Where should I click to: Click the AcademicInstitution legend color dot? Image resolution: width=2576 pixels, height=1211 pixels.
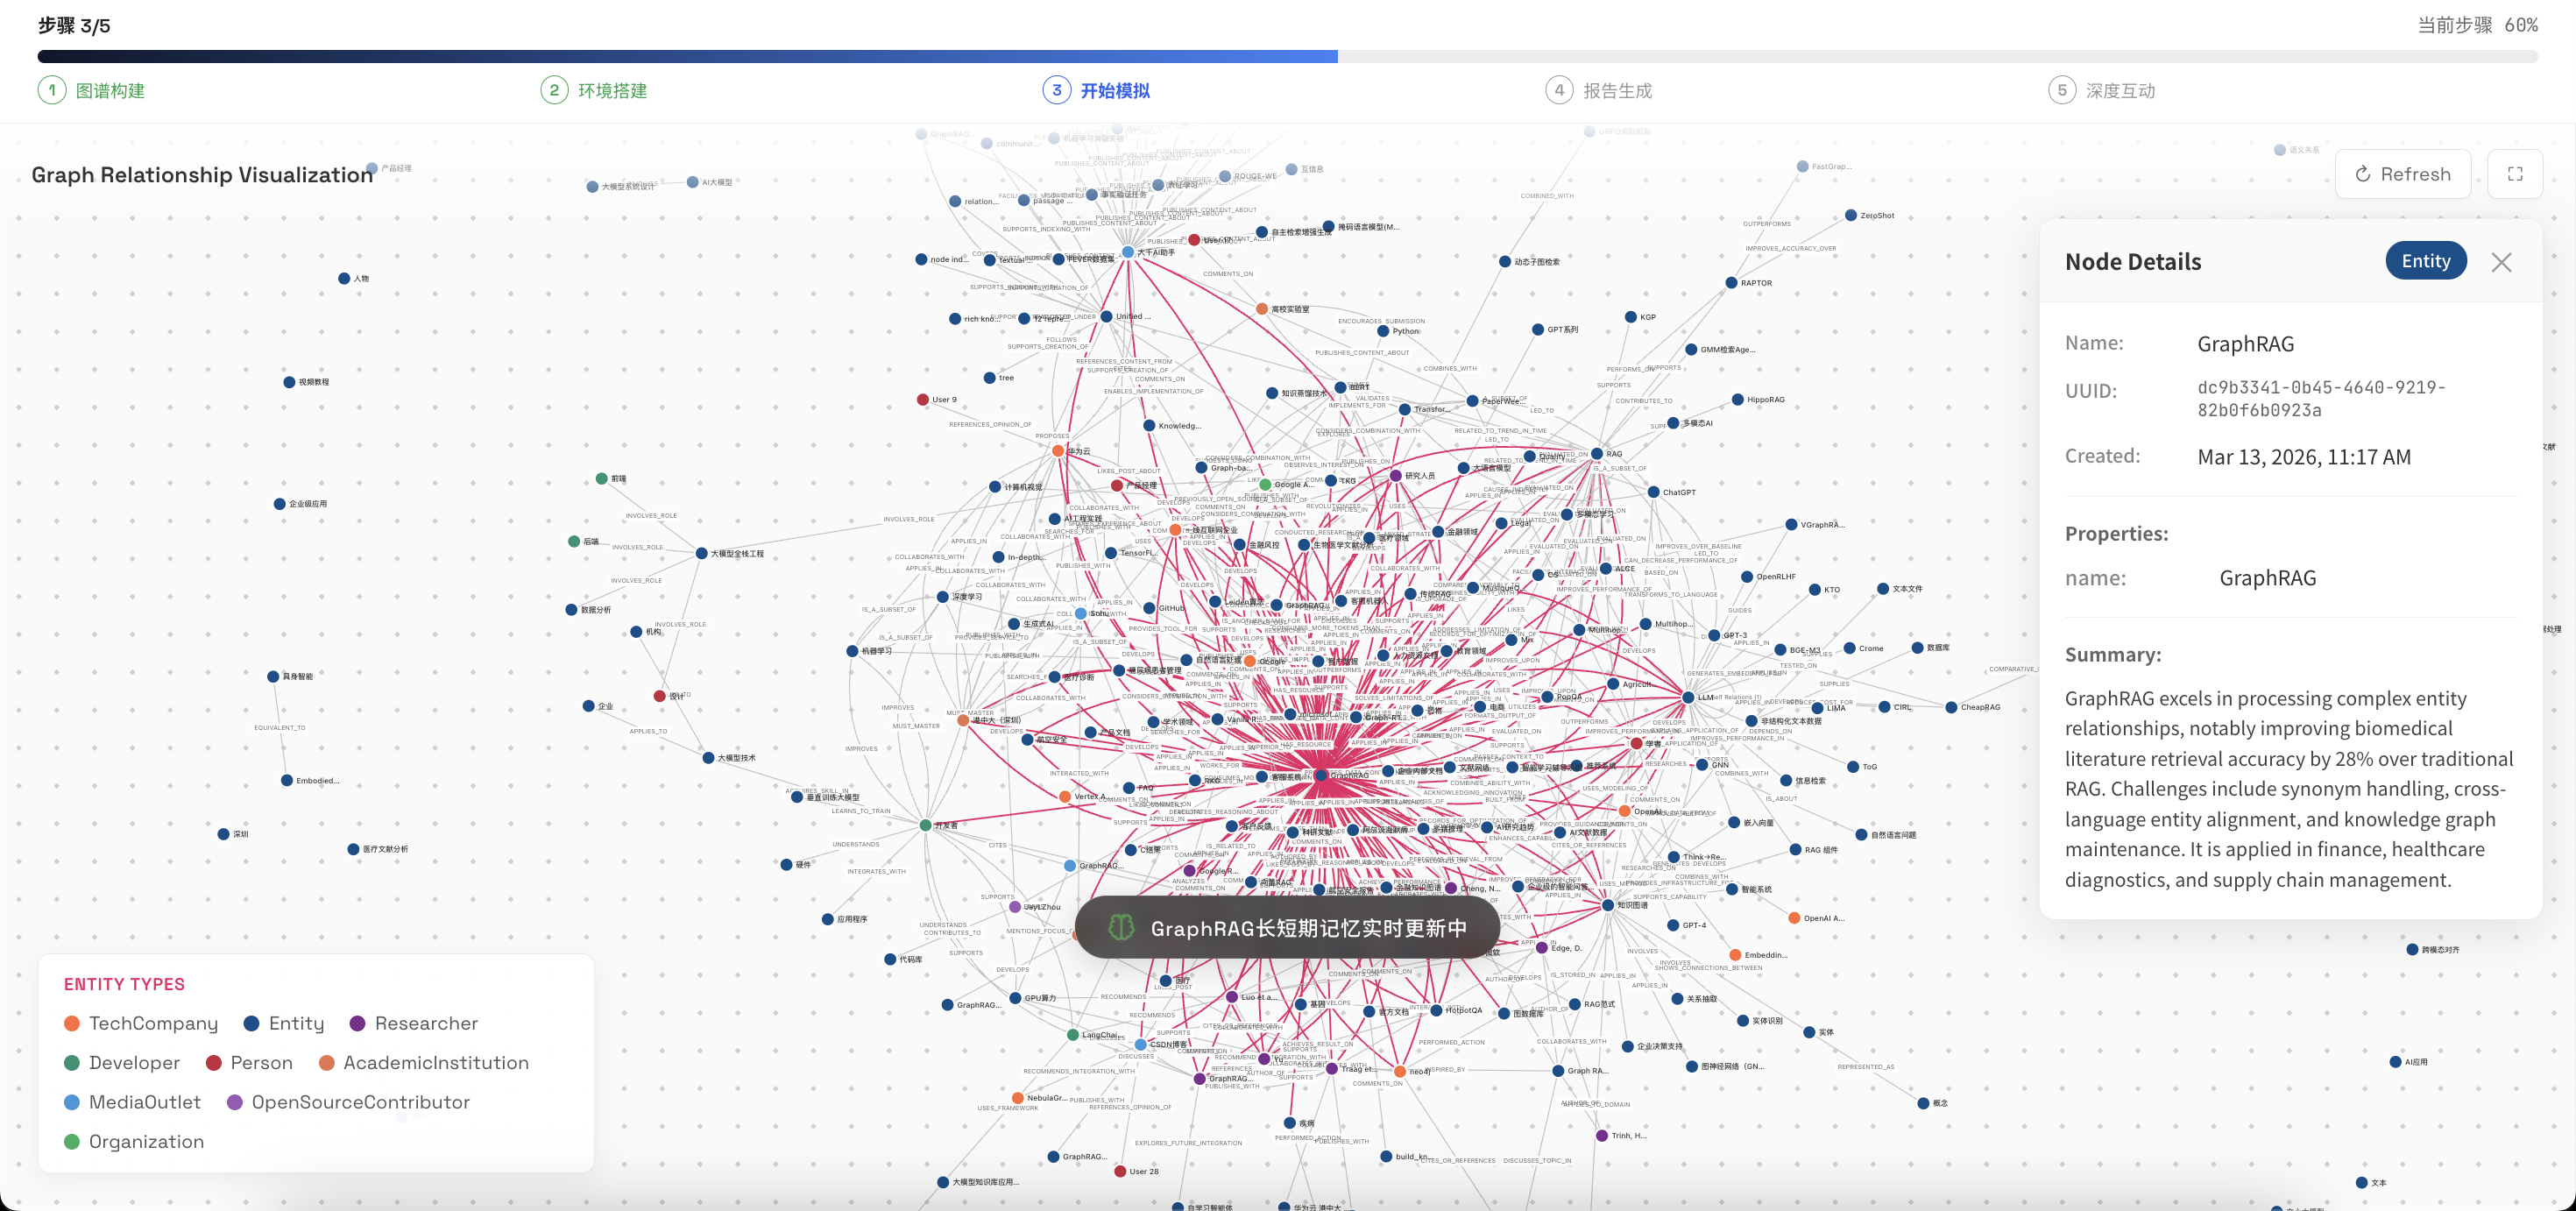[x=326, y=1063]
